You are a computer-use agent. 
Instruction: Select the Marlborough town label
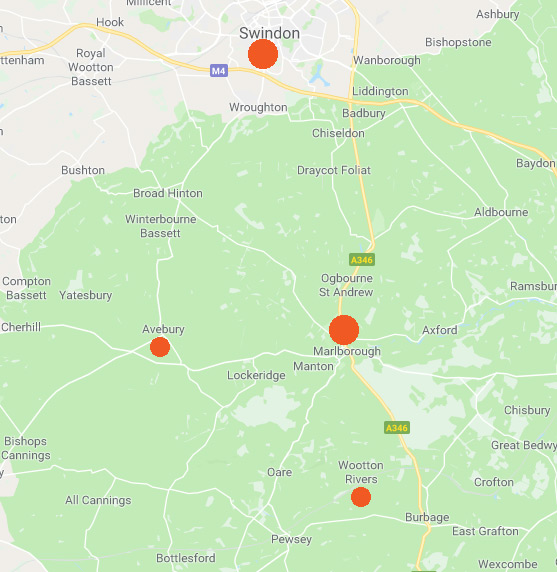click(347, 351)
